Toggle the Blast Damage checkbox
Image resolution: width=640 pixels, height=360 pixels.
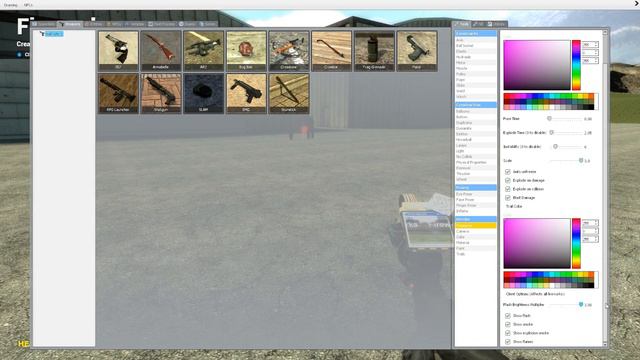click(x=508, y=198)
